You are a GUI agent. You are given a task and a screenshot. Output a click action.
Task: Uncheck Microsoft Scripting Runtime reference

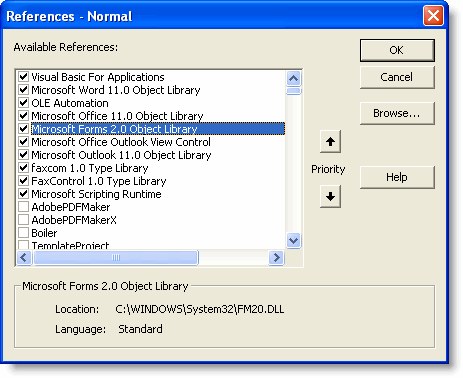pos(23,194)
